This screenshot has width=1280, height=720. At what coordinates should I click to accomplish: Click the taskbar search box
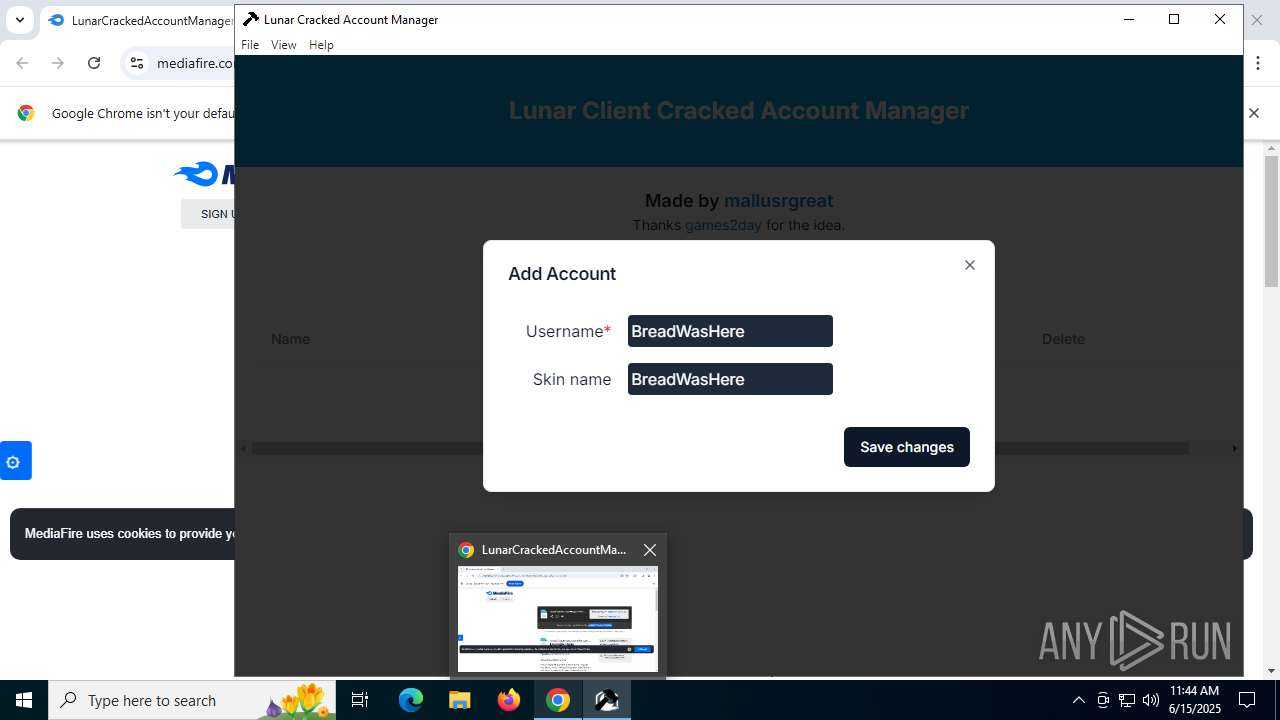click(x=194, y=700)
